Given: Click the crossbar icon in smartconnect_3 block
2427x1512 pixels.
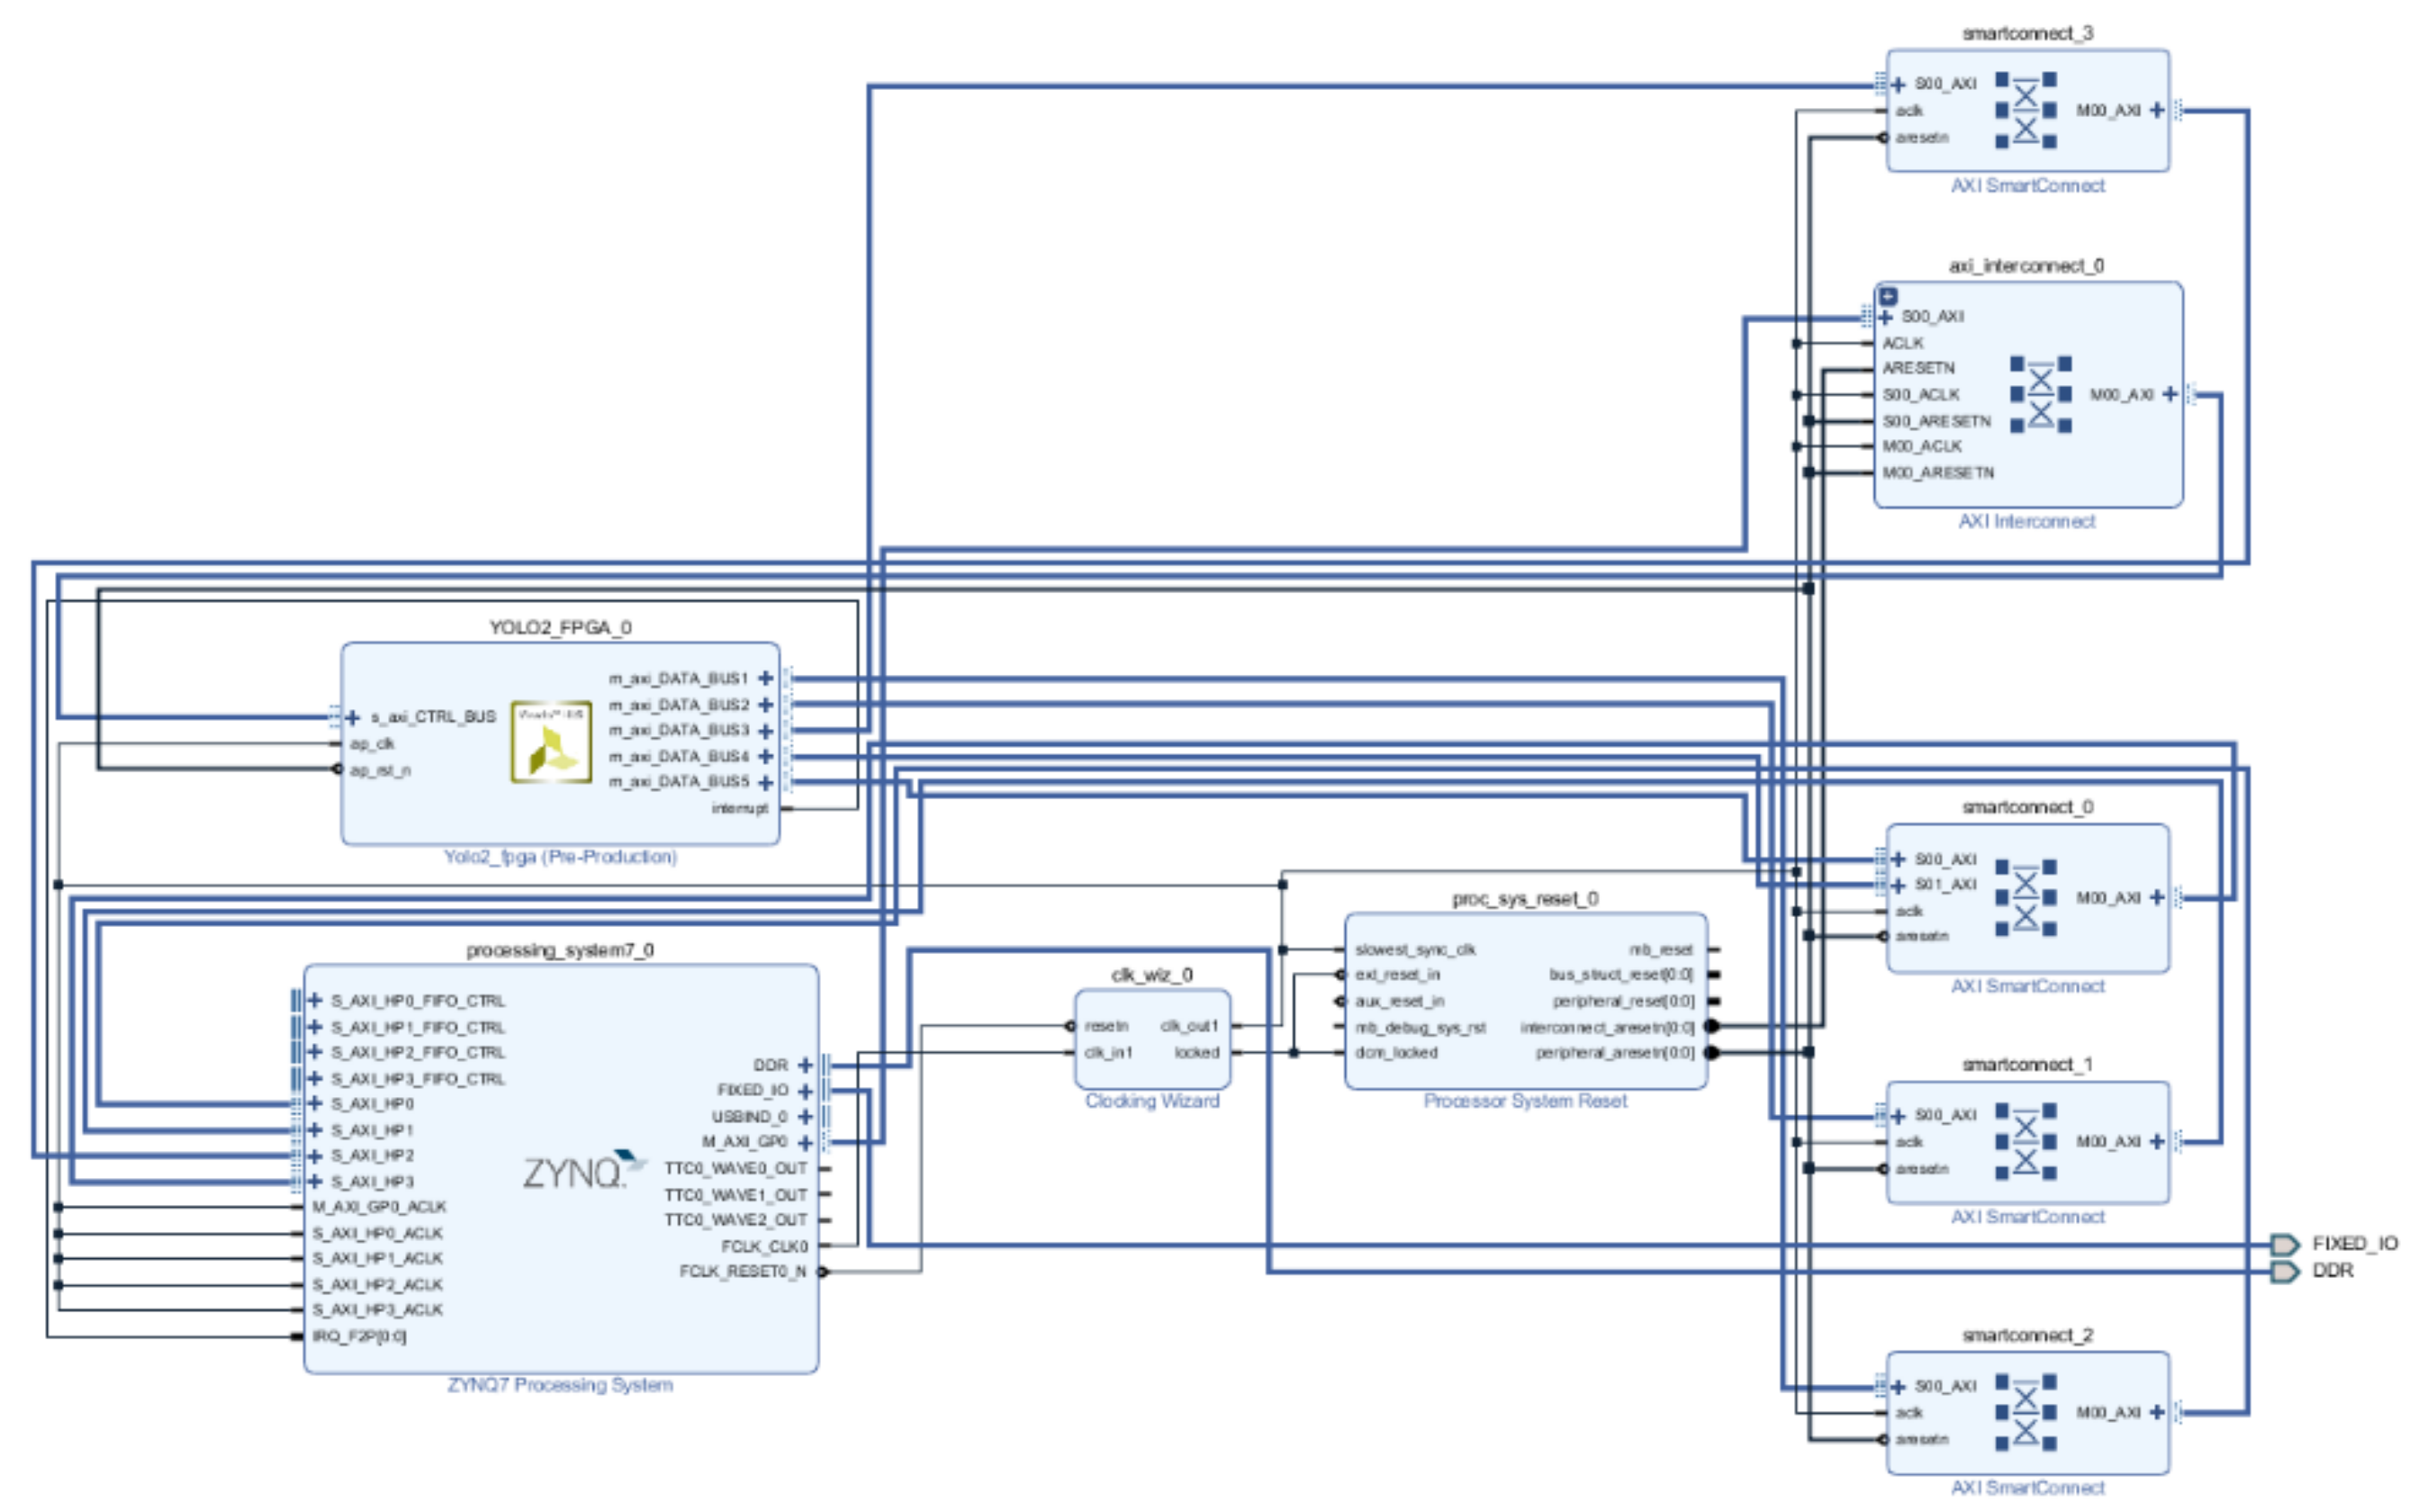Looking at the screenshot, I should [2025, 111].
